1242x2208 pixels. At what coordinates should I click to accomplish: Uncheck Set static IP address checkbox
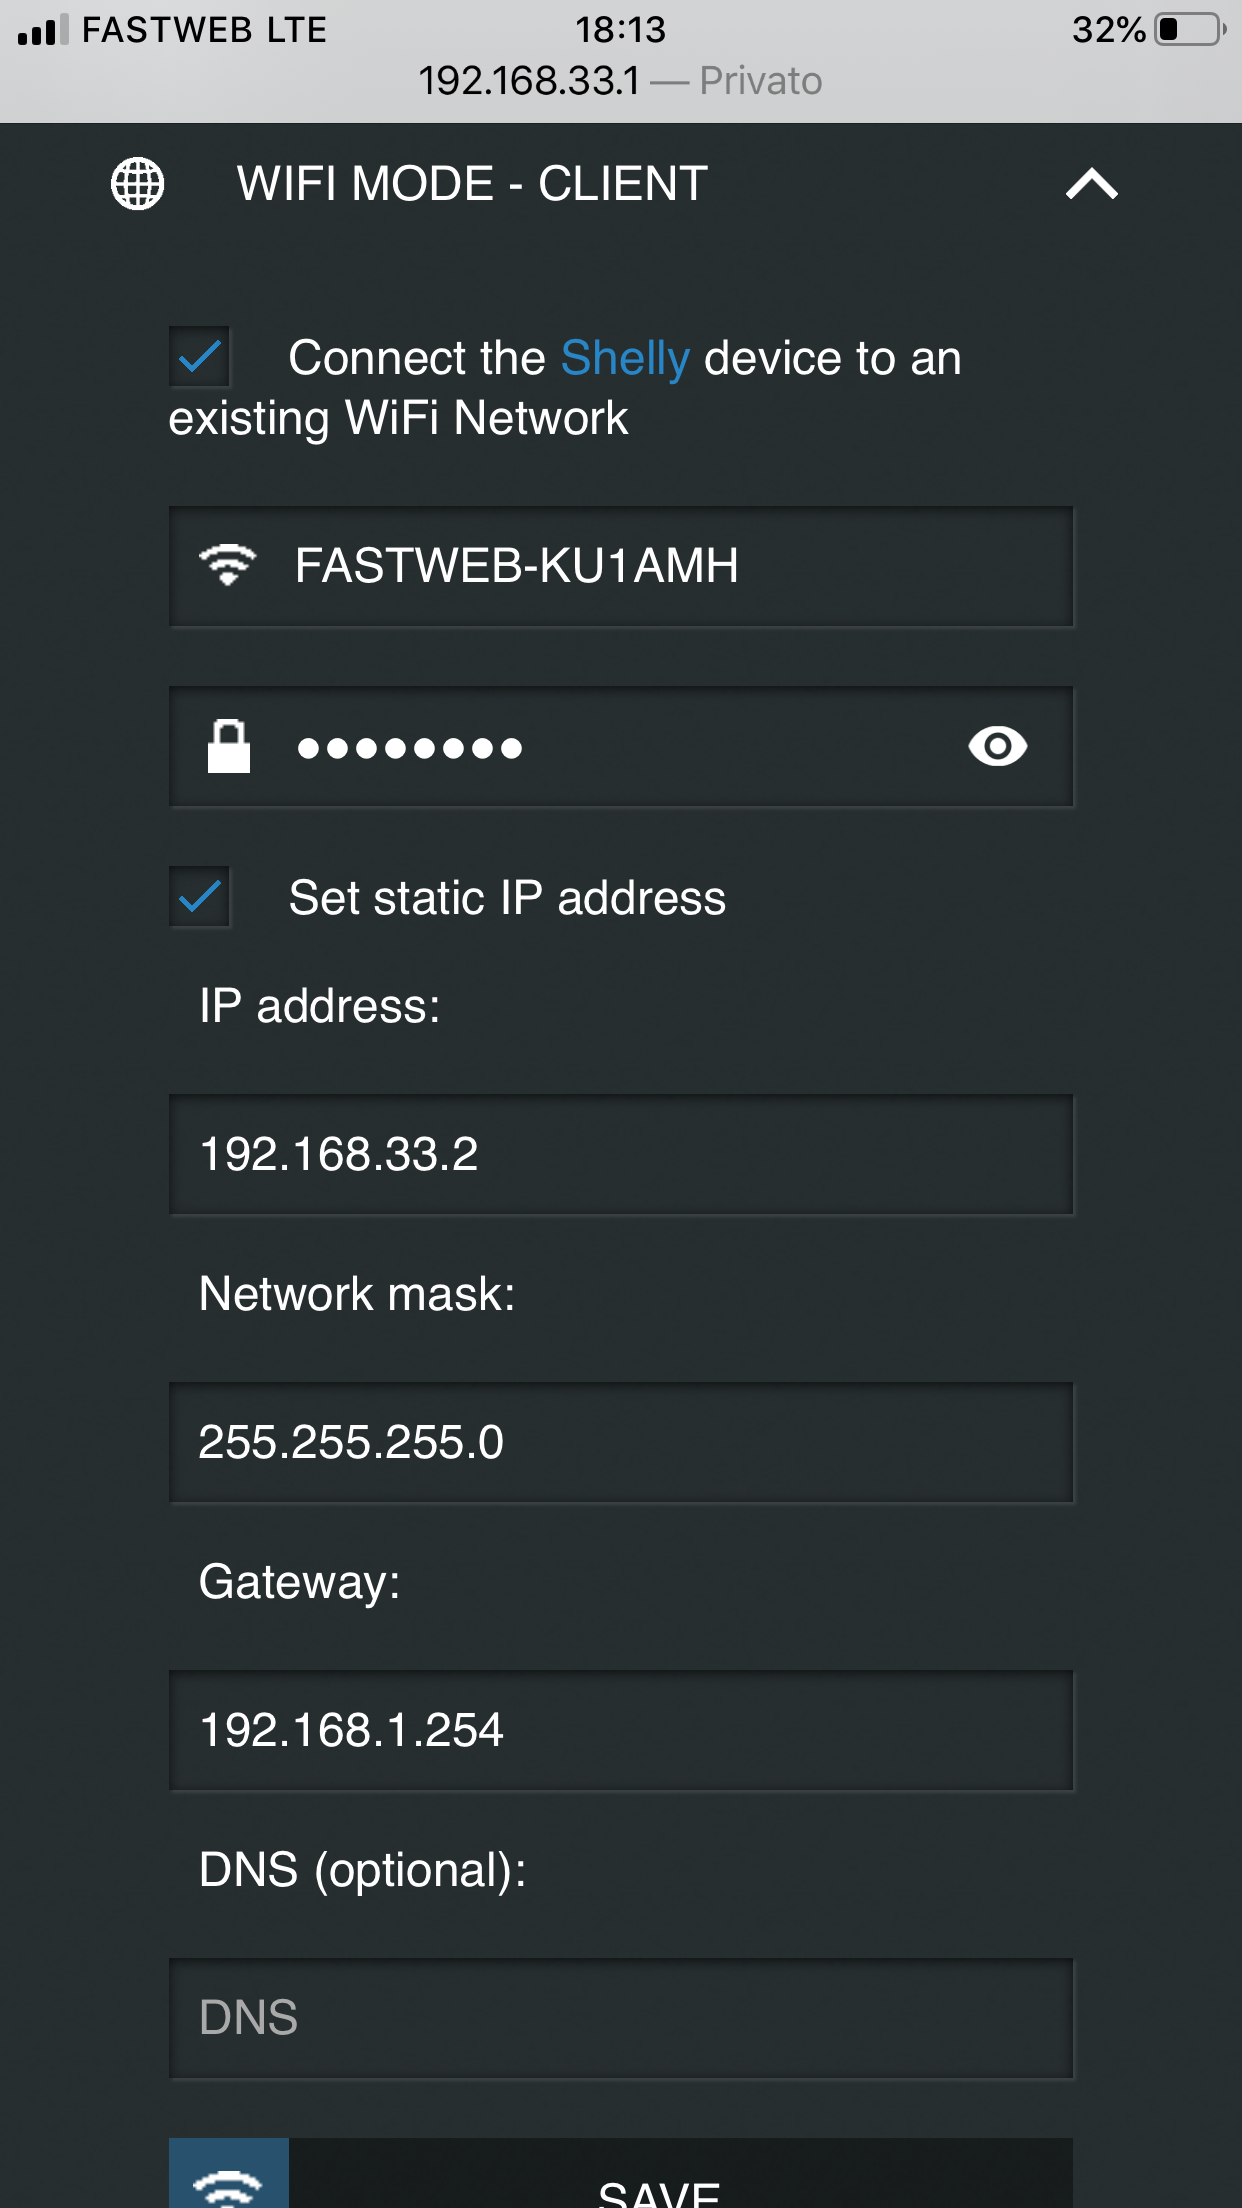coord(199,897)
